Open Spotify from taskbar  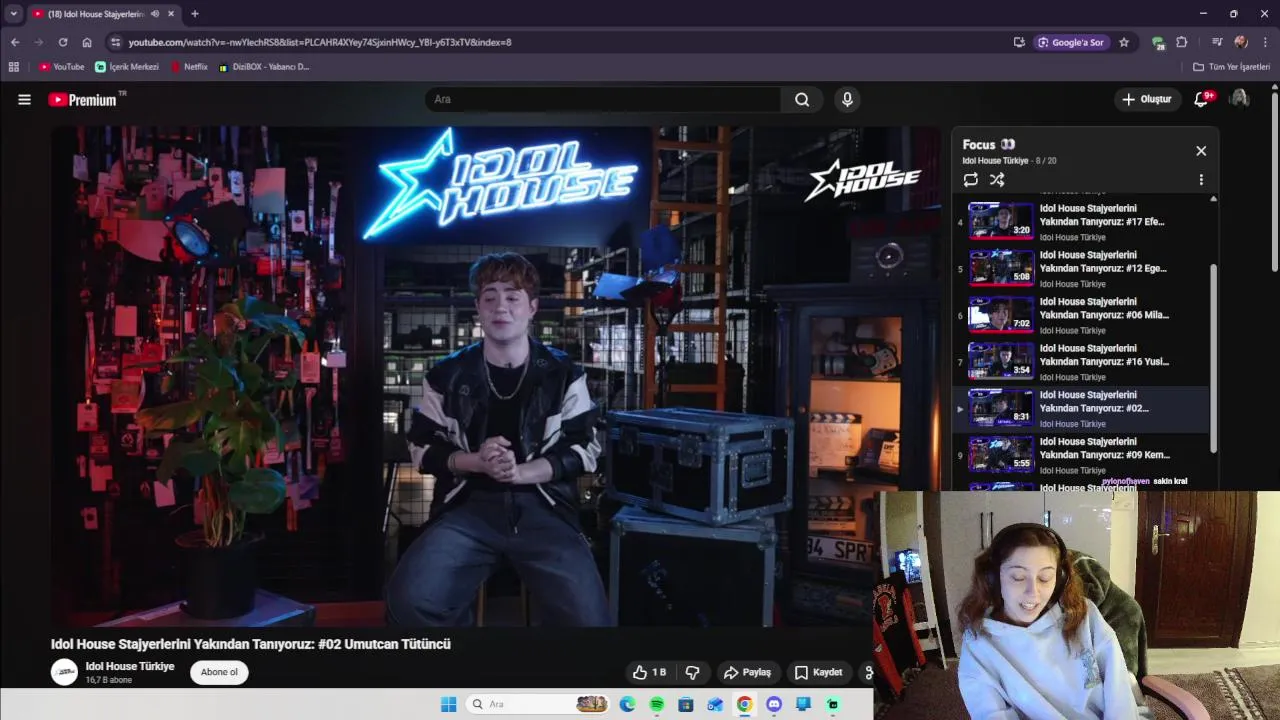pyautogui.click(x=656, y=704)
